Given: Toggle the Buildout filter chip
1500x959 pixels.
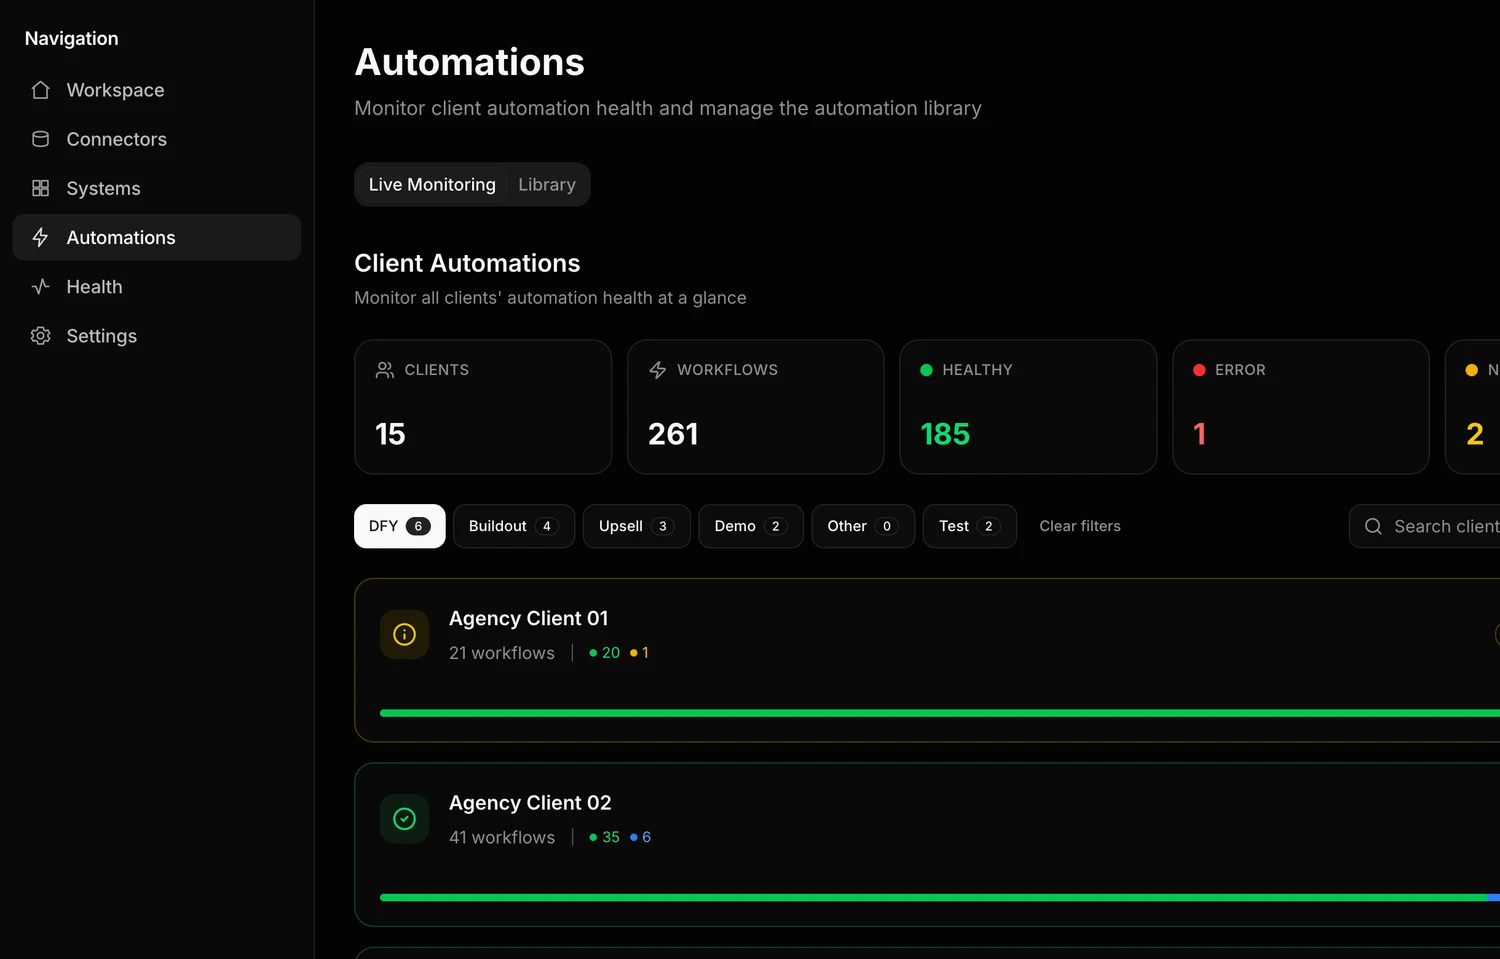Looking at the screenshot, I should [x=514, y=526].
